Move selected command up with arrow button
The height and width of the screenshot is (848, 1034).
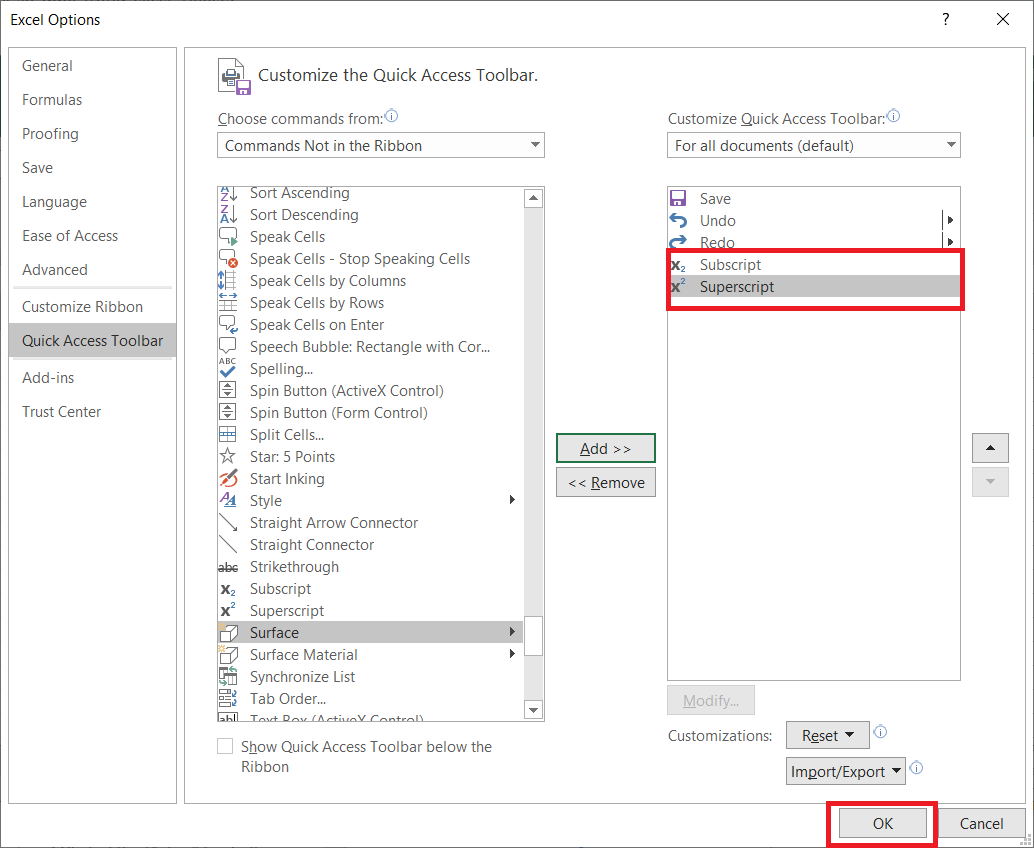[x=990, y=448]
